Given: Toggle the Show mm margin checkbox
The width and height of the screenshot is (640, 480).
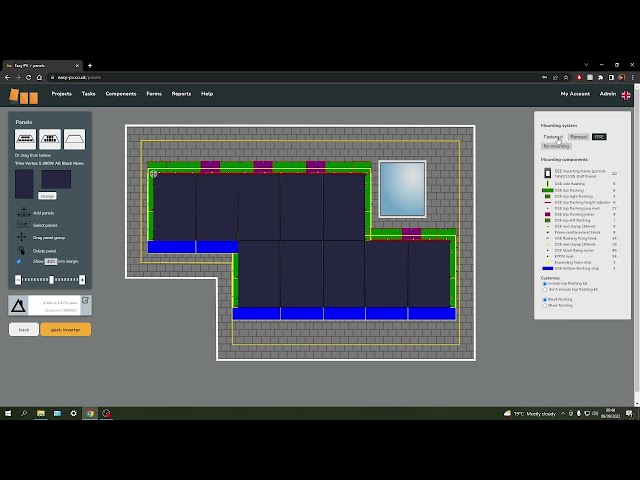Looking at the screenshot, I should (19, 261).
